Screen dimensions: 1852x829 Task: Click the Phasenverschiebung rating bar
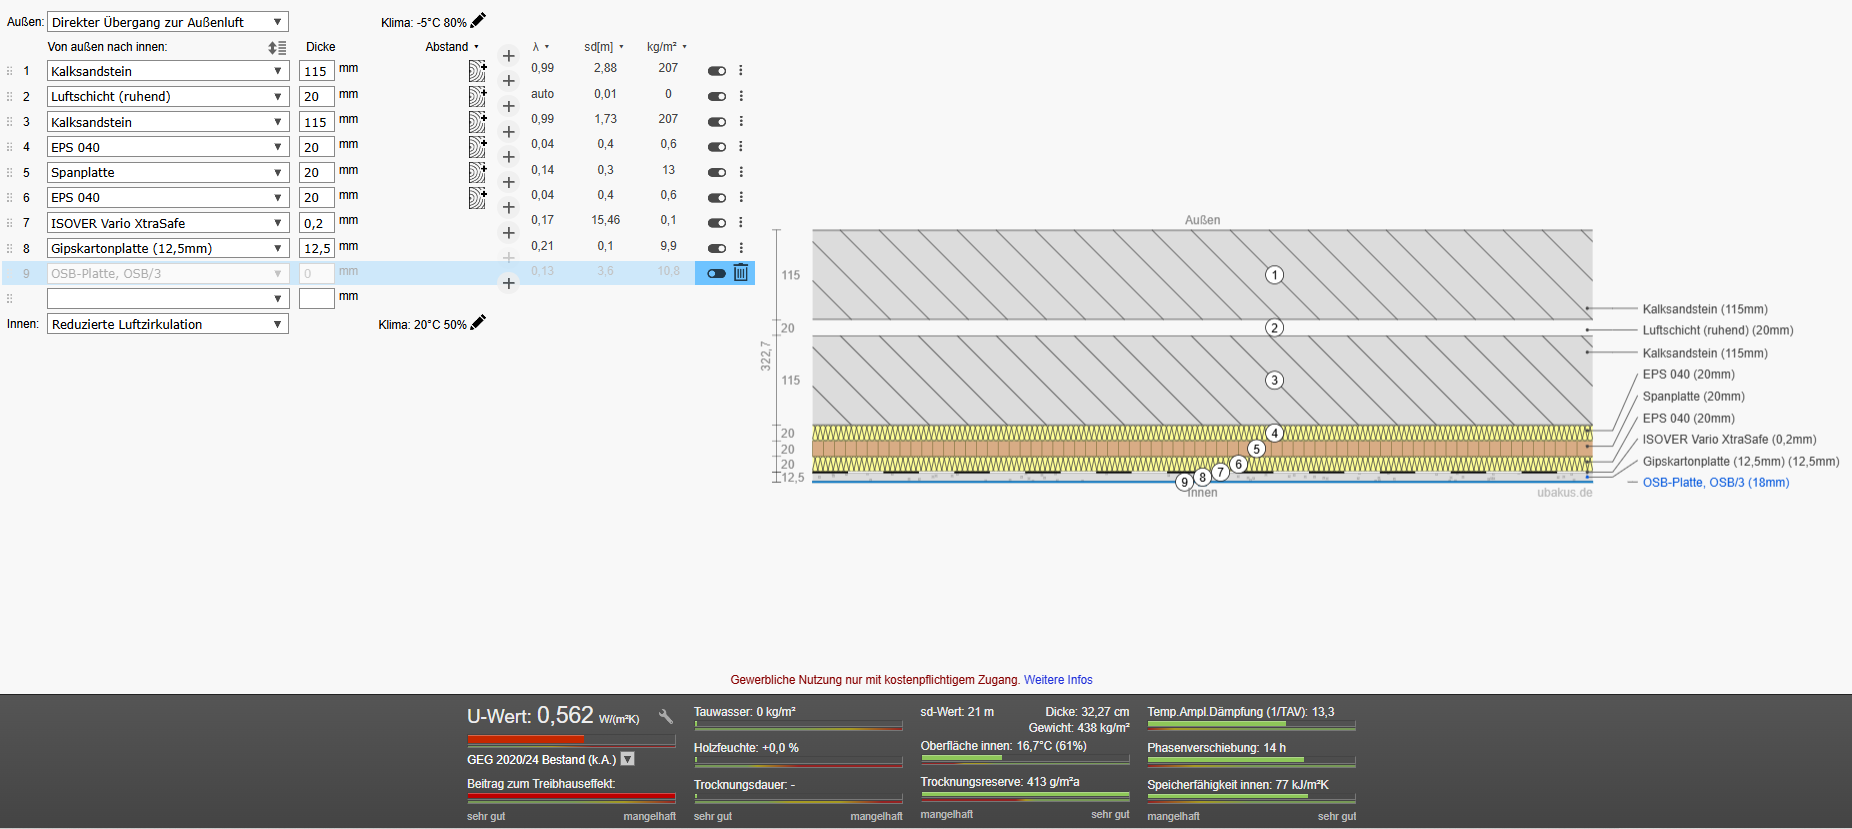pos(1251,761)
